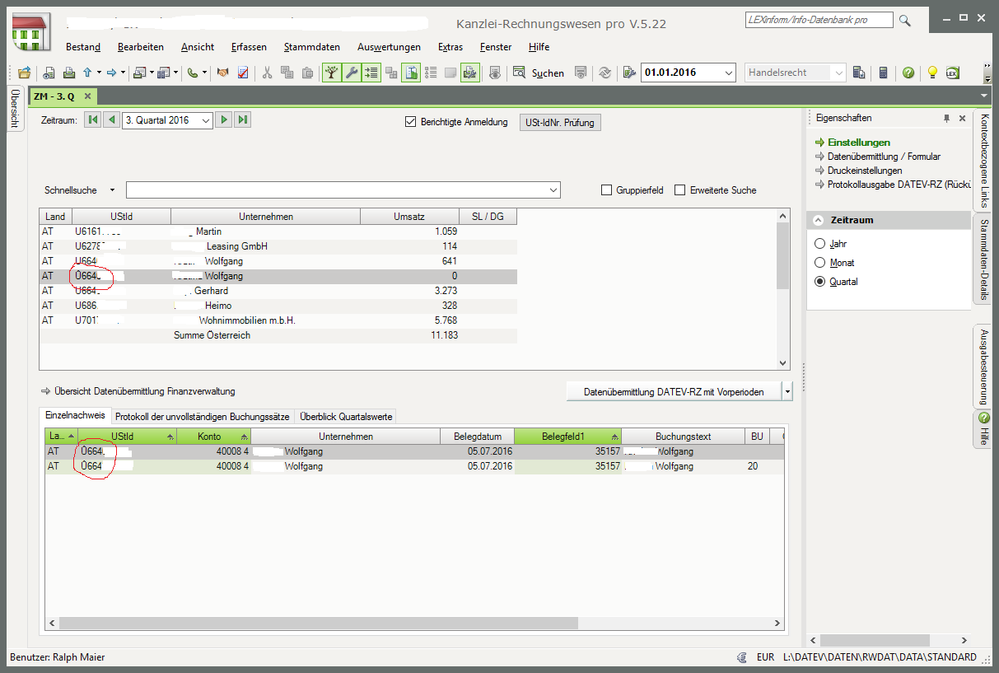This screenshot has height=673, width=999.
Task: Uncheck Berichtigte Anmeldung checkbox
Action: (410, 122)
